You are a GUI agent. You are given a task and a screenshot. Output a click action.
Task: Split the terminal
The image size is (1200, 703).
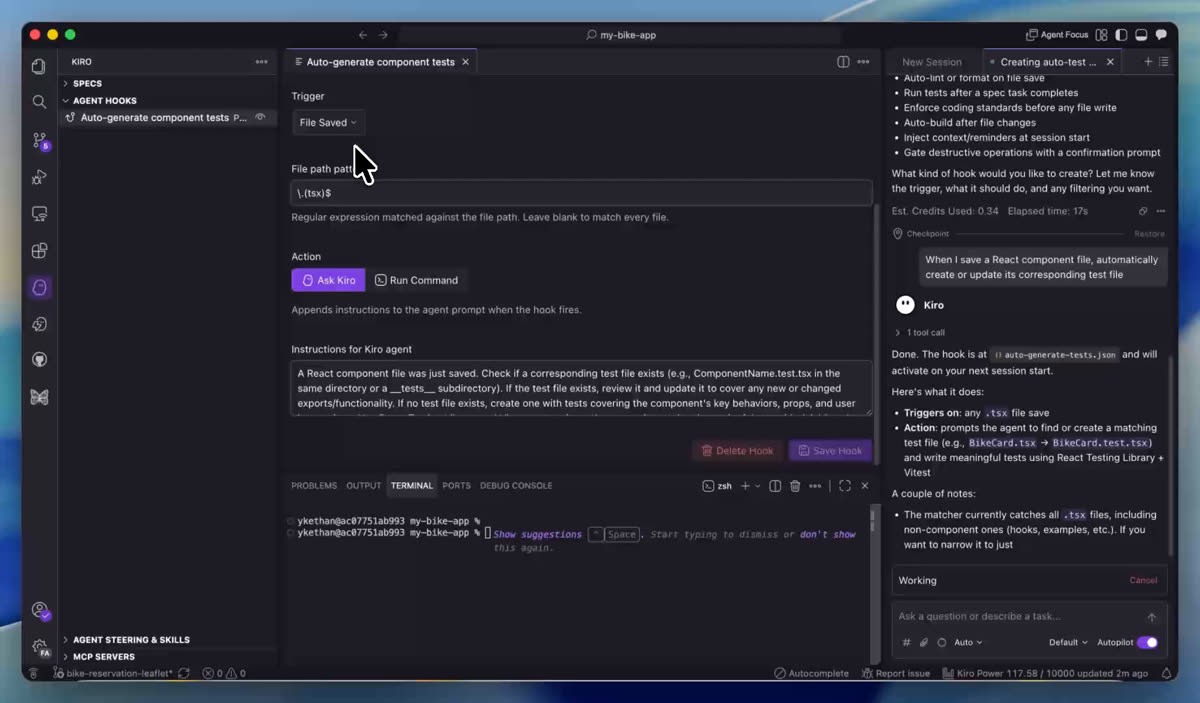click(x=775, y=486)
